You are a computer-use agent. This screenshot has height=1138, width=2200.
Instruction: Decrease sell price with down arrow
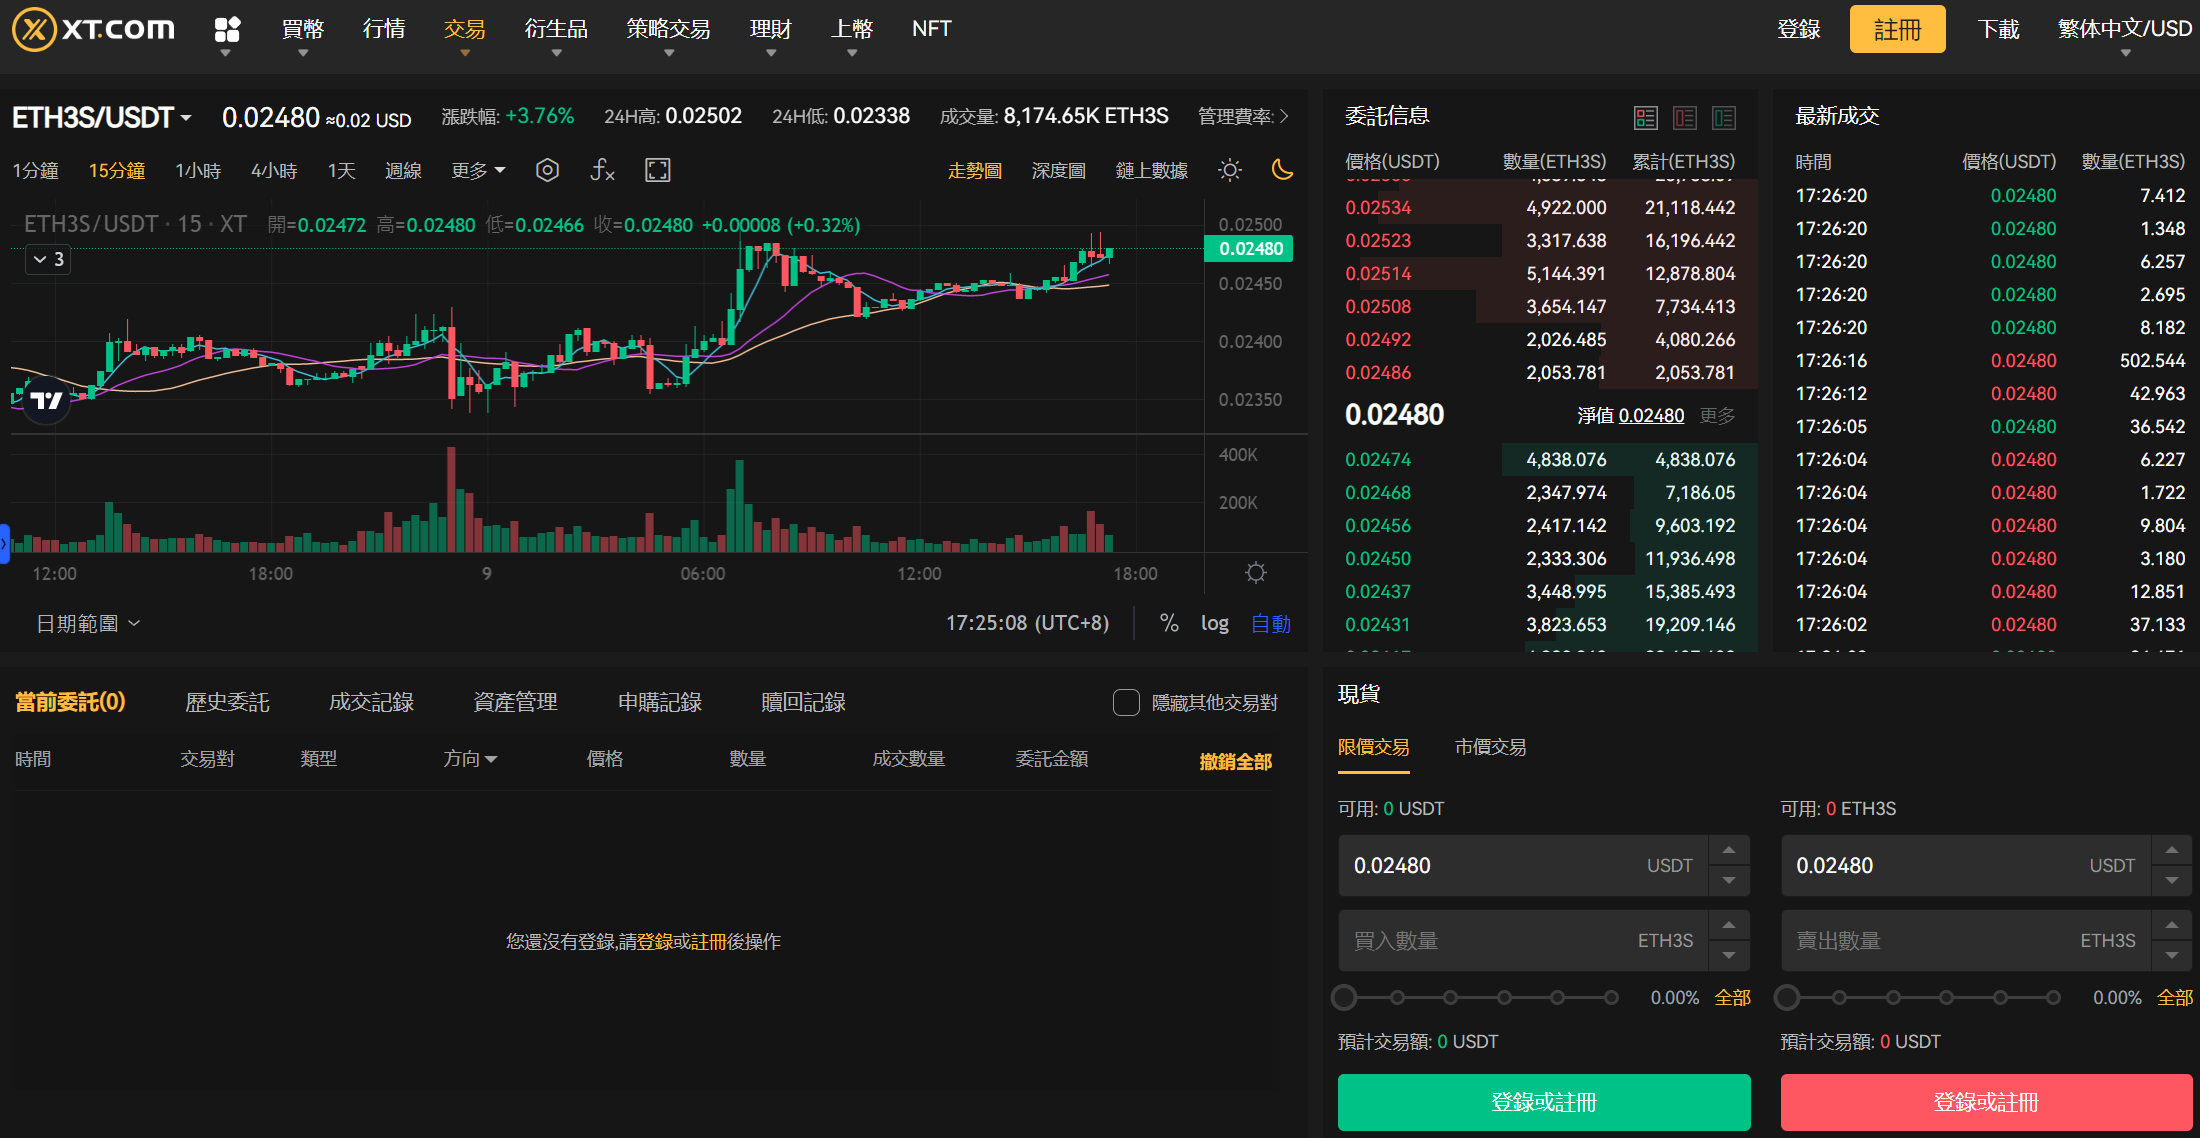click(2172, 881)
